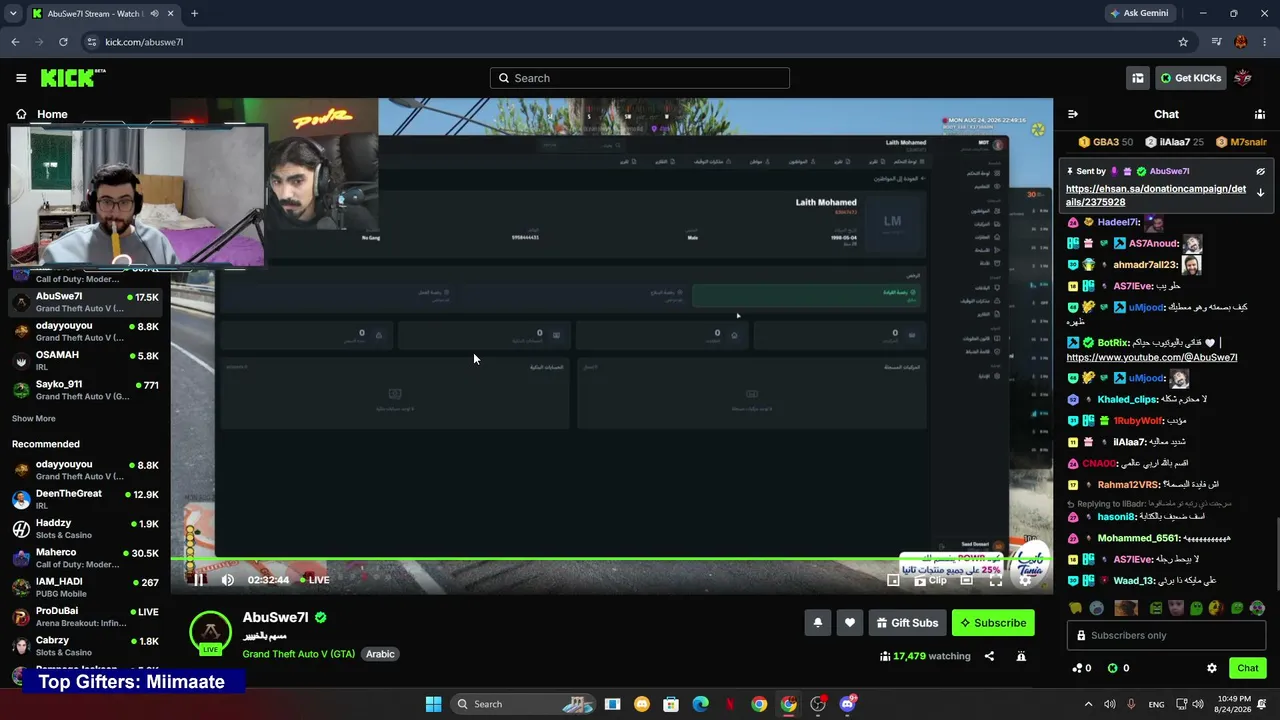Report the stream using the report icon
The height and width of the screenshot is (720, 1280).
click(x=1021, y=656)
